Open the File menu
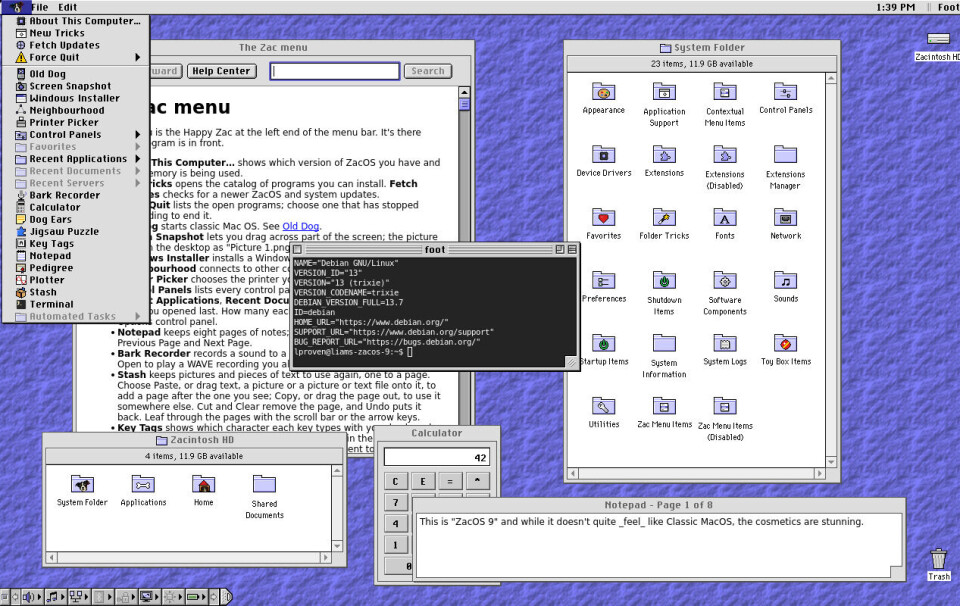 [40, 7]
